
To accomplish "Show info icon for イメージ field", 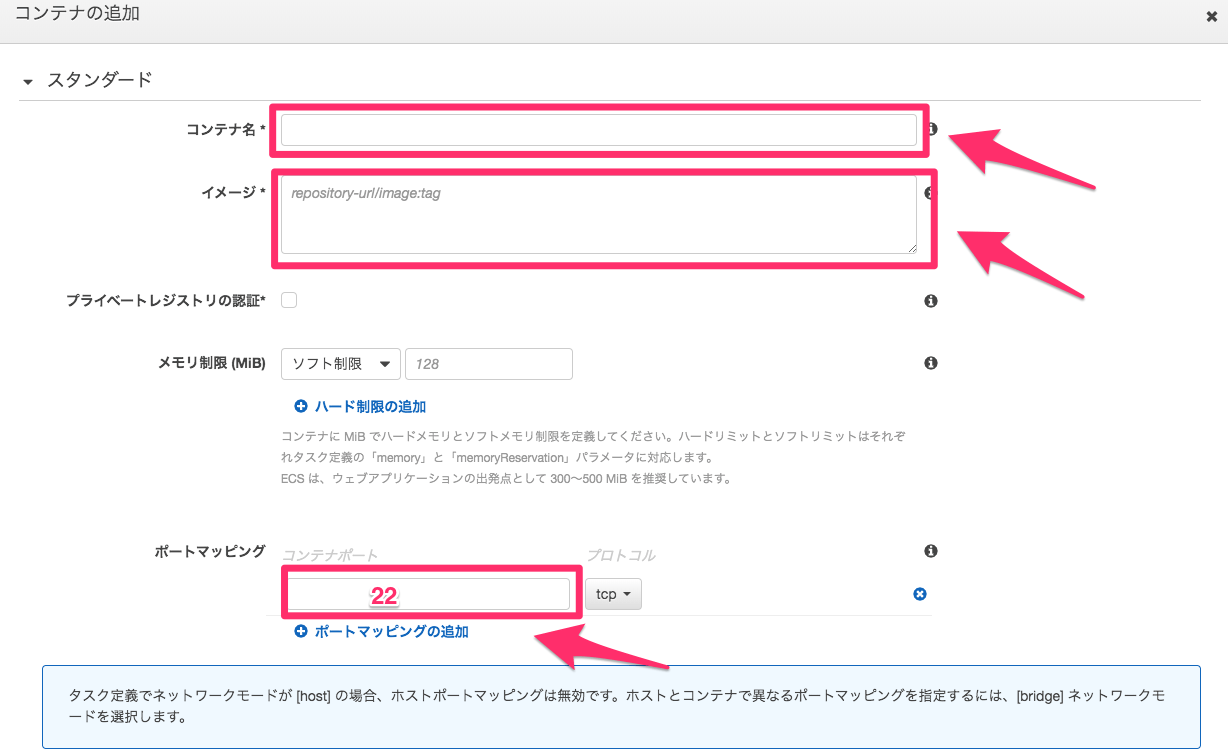I will pyautogui.click(x=930, y=193).
